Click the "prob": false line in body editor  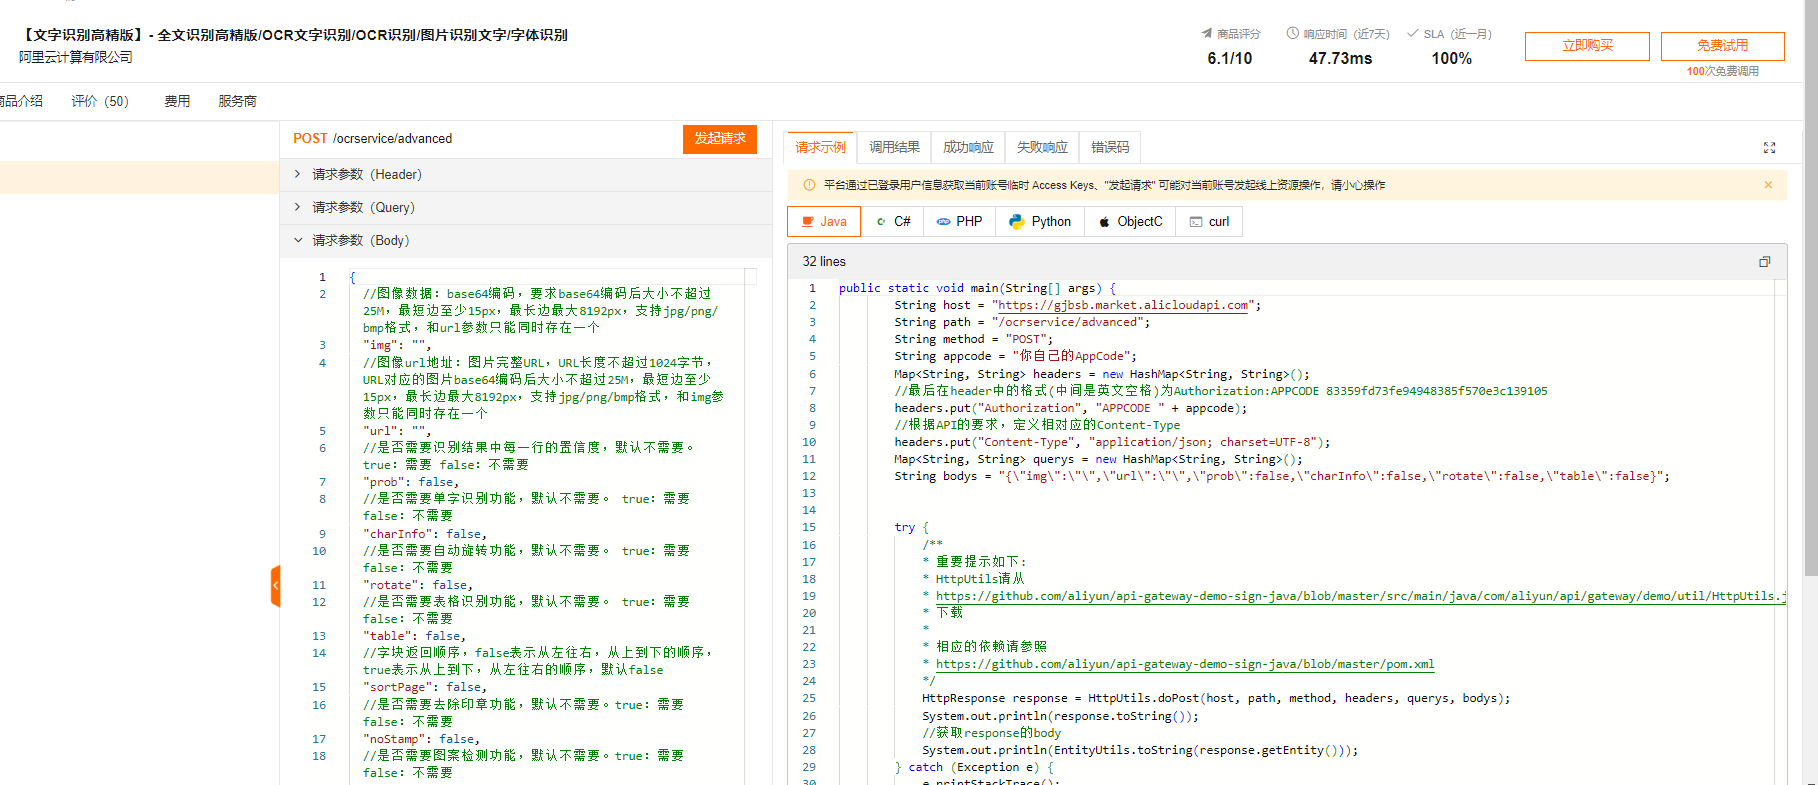(411, 482)
